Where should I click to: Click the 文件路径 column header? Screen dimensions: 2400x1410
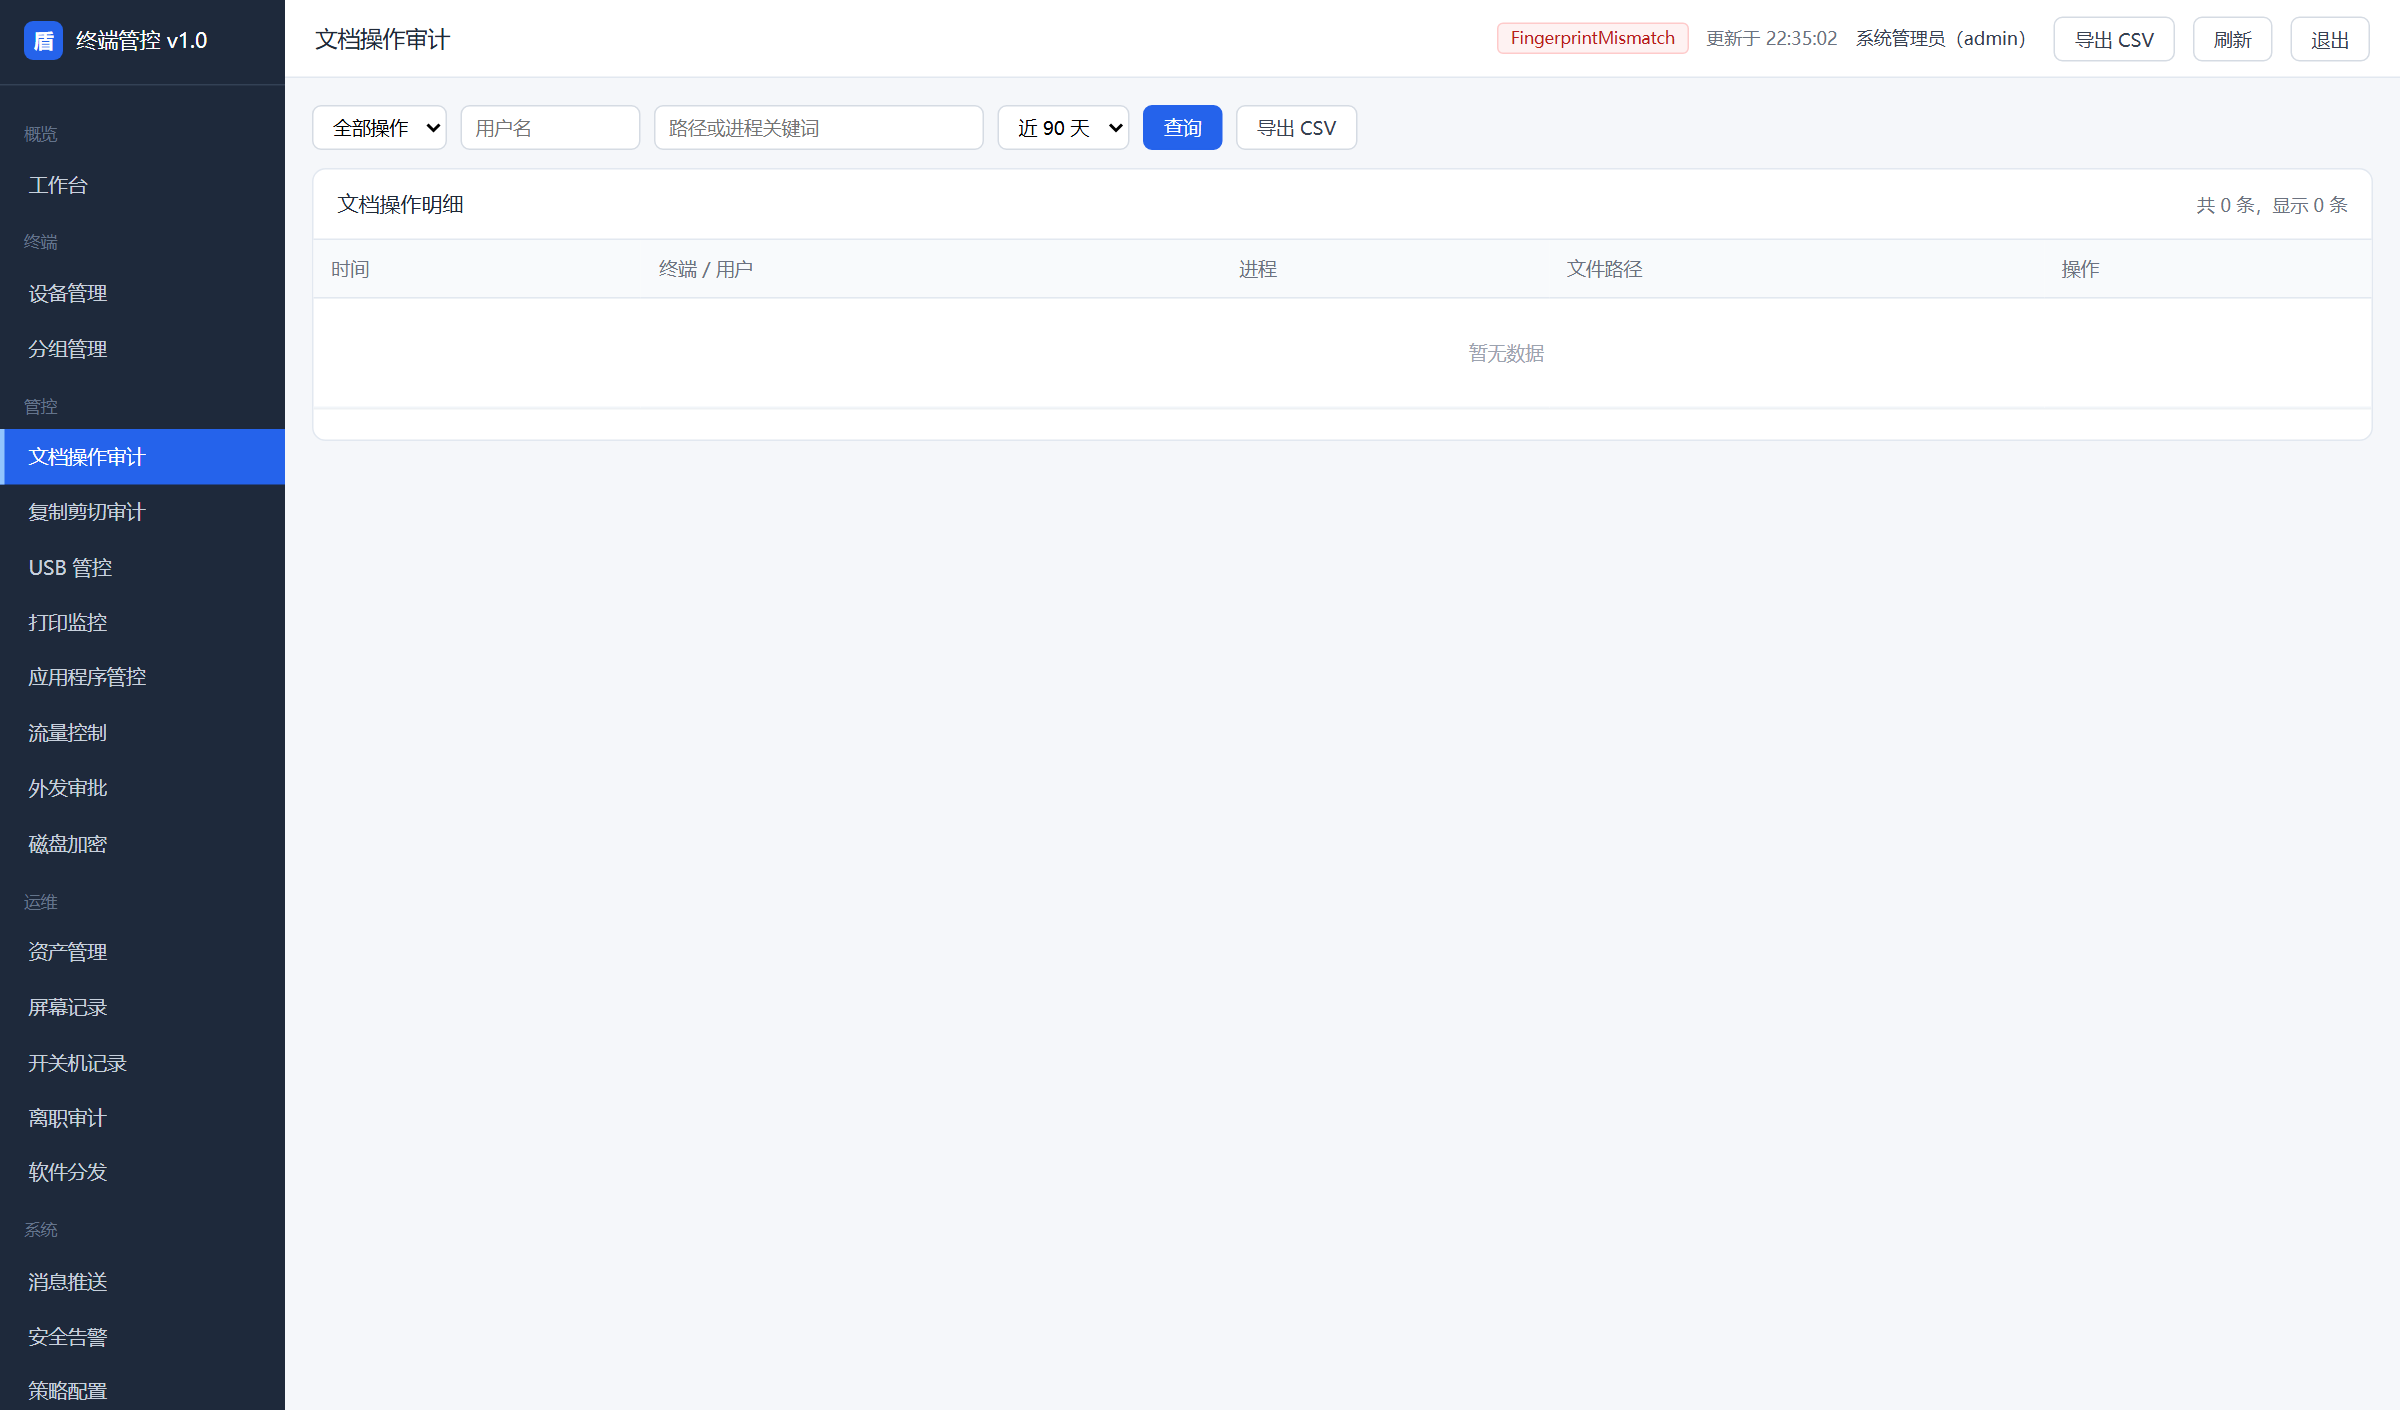click(x=1605, y=269)
